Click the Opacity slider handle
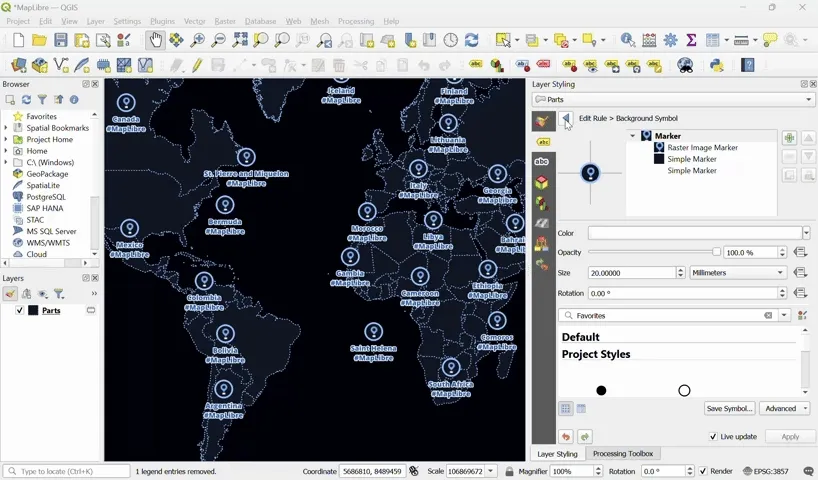Viewport: 818px width, 480px height. pyautogui.click(x=716, y=252)
